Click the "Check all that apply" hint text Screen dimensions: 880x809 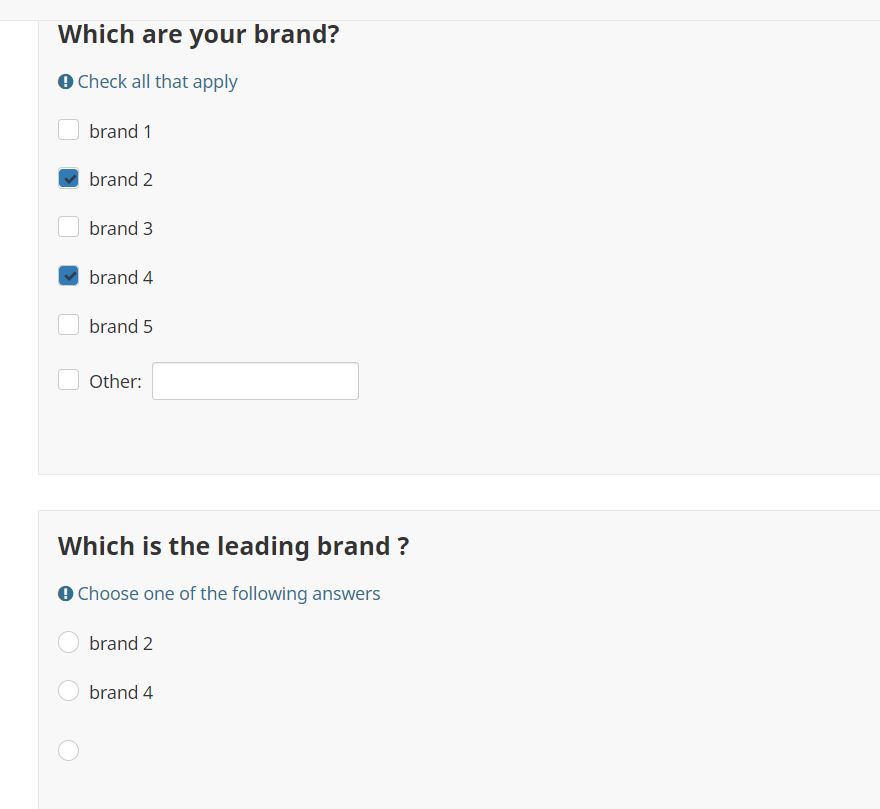pyautogui.click(x=157, y=82)
